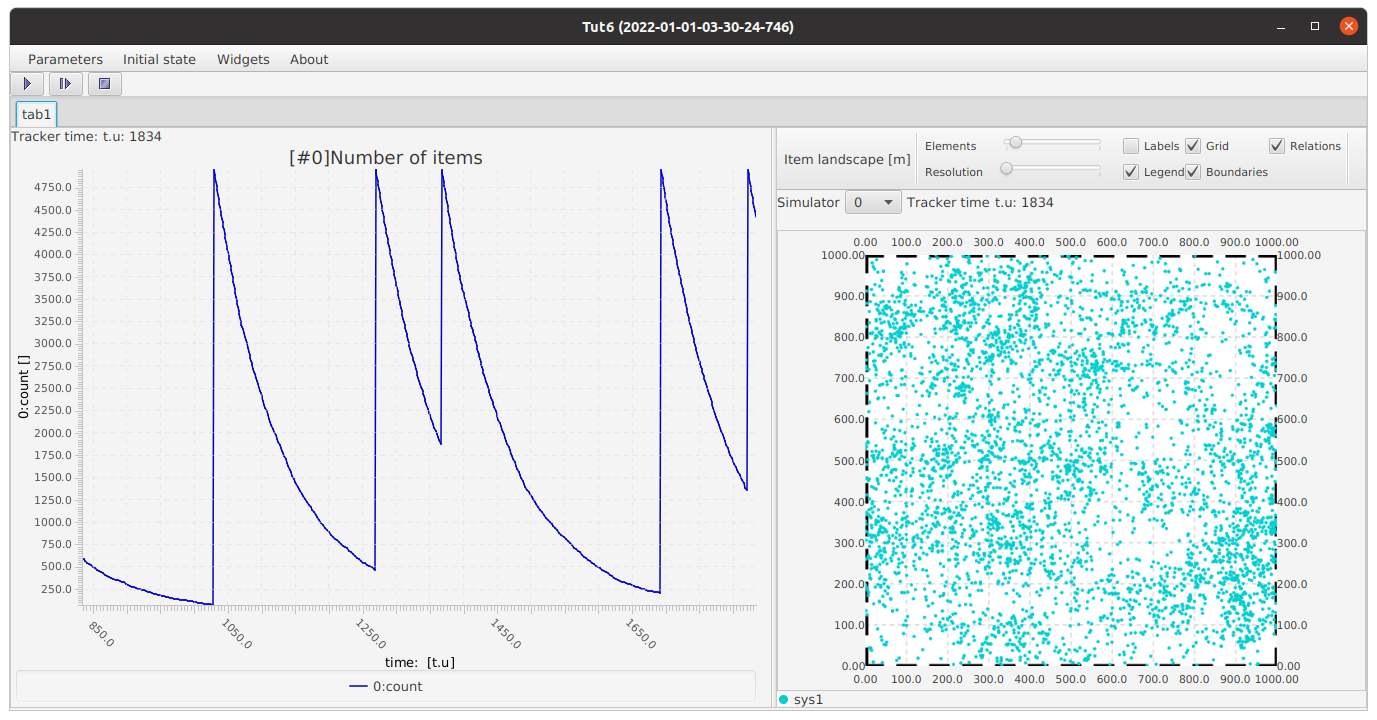Open the Parameters menu
1377x720 pixels.
point(65,59)
